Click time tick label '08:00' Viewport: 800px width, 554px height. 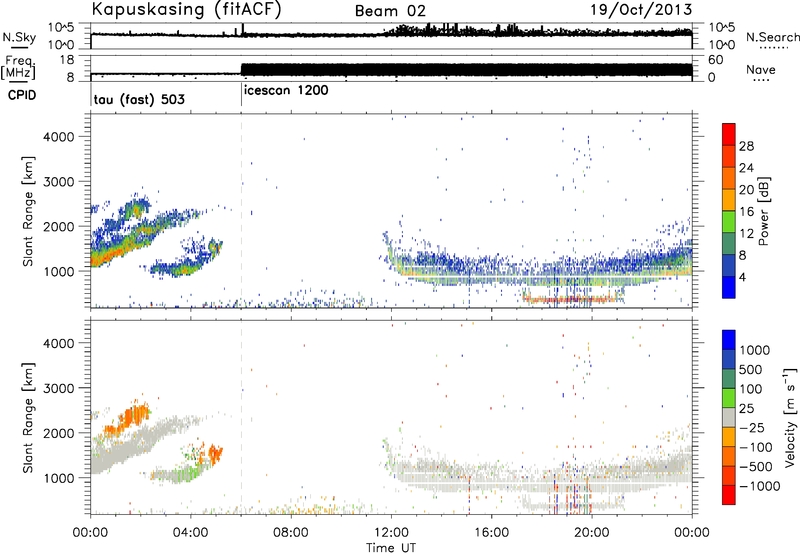291,533
